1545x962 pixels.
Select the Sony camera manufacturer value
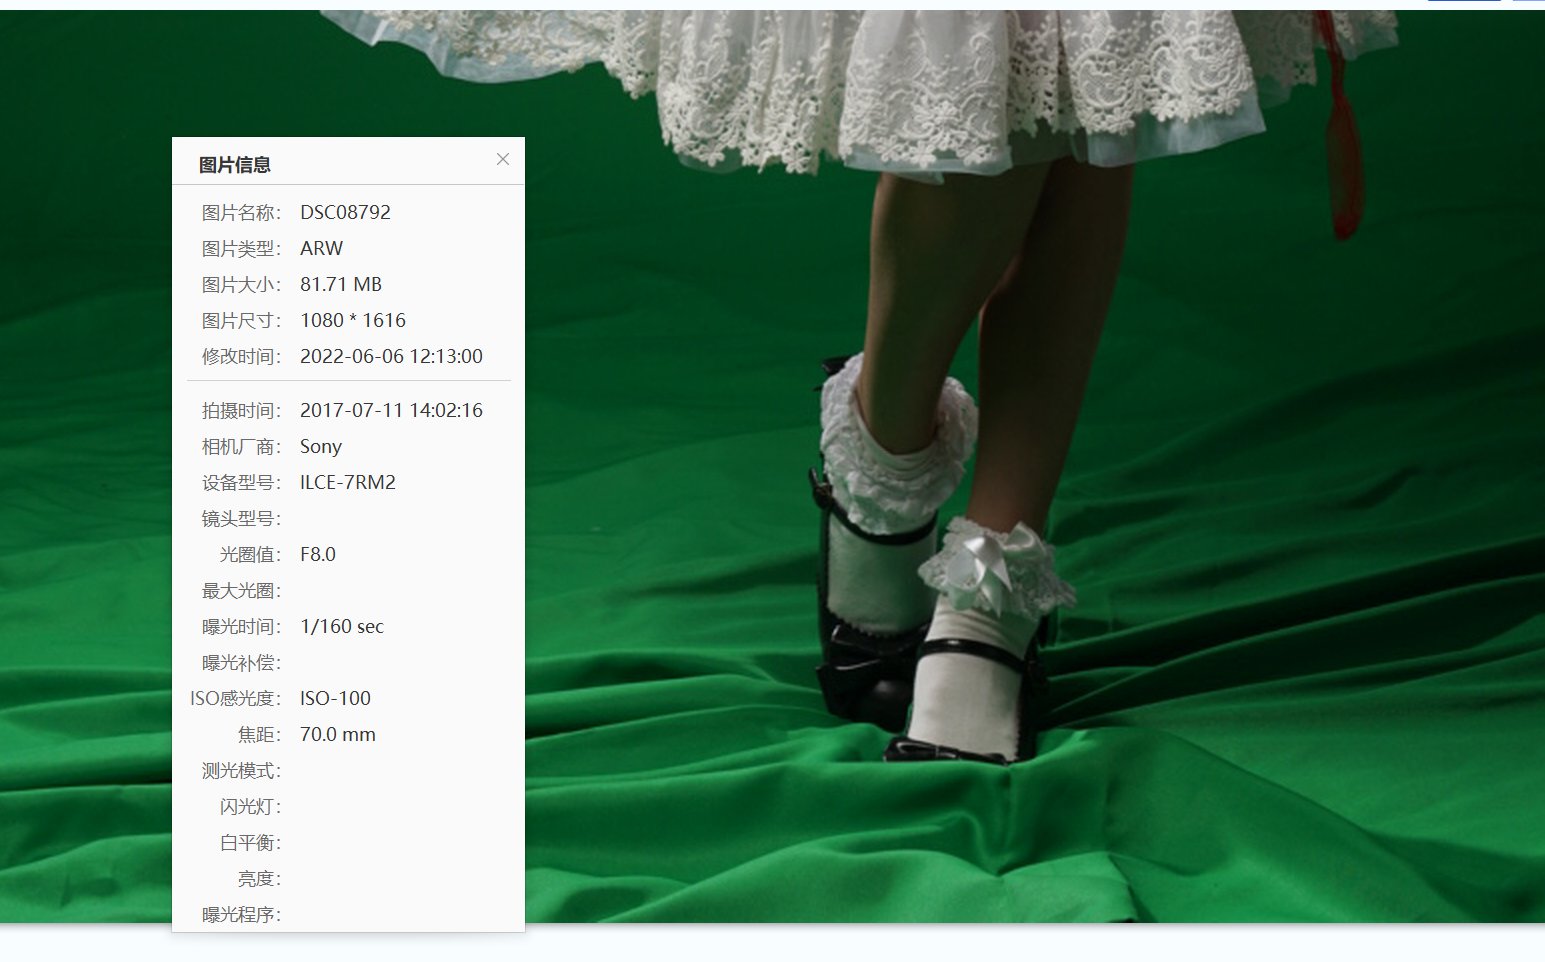coord(321,446)
